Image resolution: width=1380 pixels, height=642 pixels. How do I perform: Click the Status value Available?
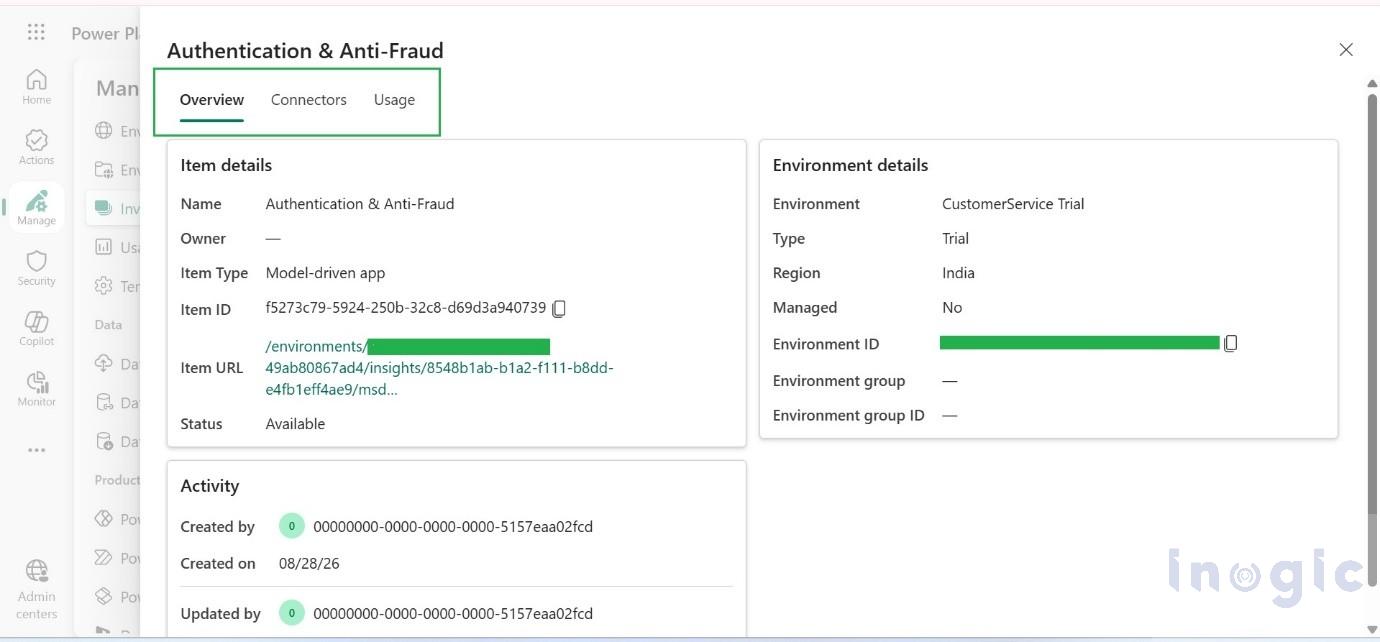pos(295,424)
